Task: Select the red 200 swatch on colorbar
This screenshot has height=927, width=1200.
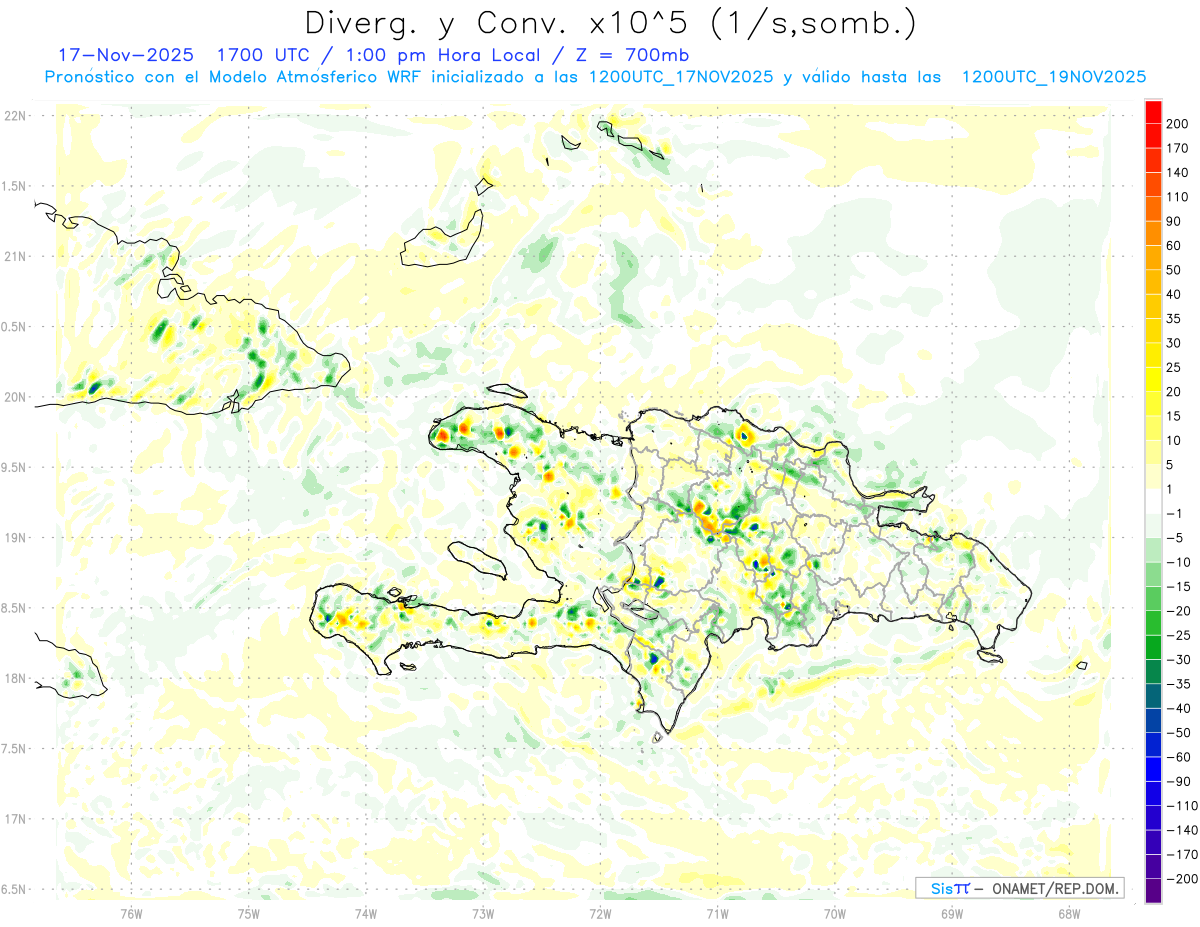Action: [x=1153, y=111]
